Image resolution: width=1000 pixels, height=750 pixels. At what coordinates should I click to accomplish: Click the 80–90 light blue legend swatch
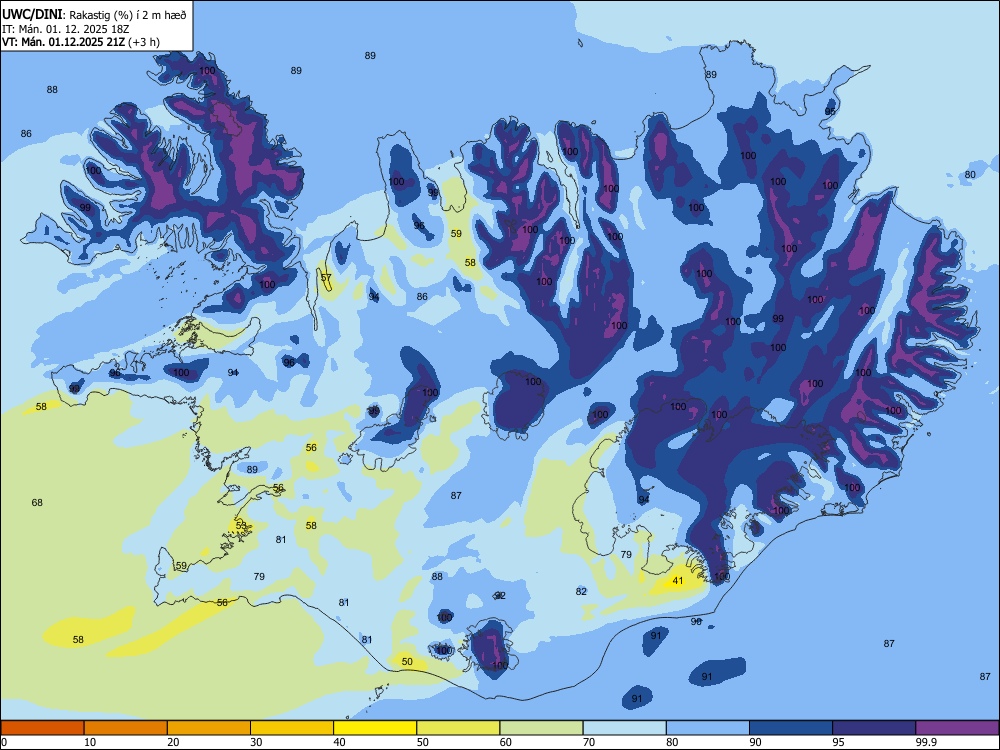708,728
